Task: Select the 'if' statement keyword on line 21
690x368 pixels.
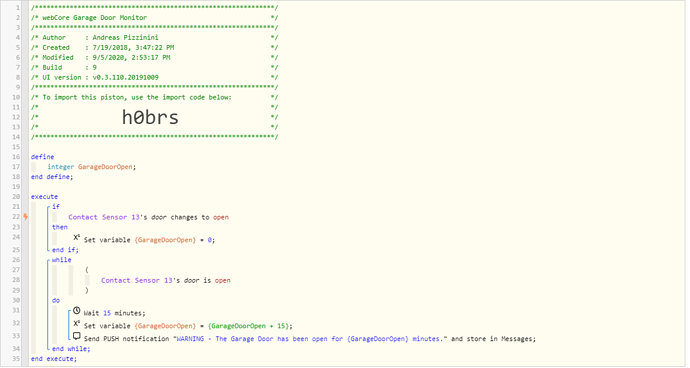Action: click(x=56, y=206)
